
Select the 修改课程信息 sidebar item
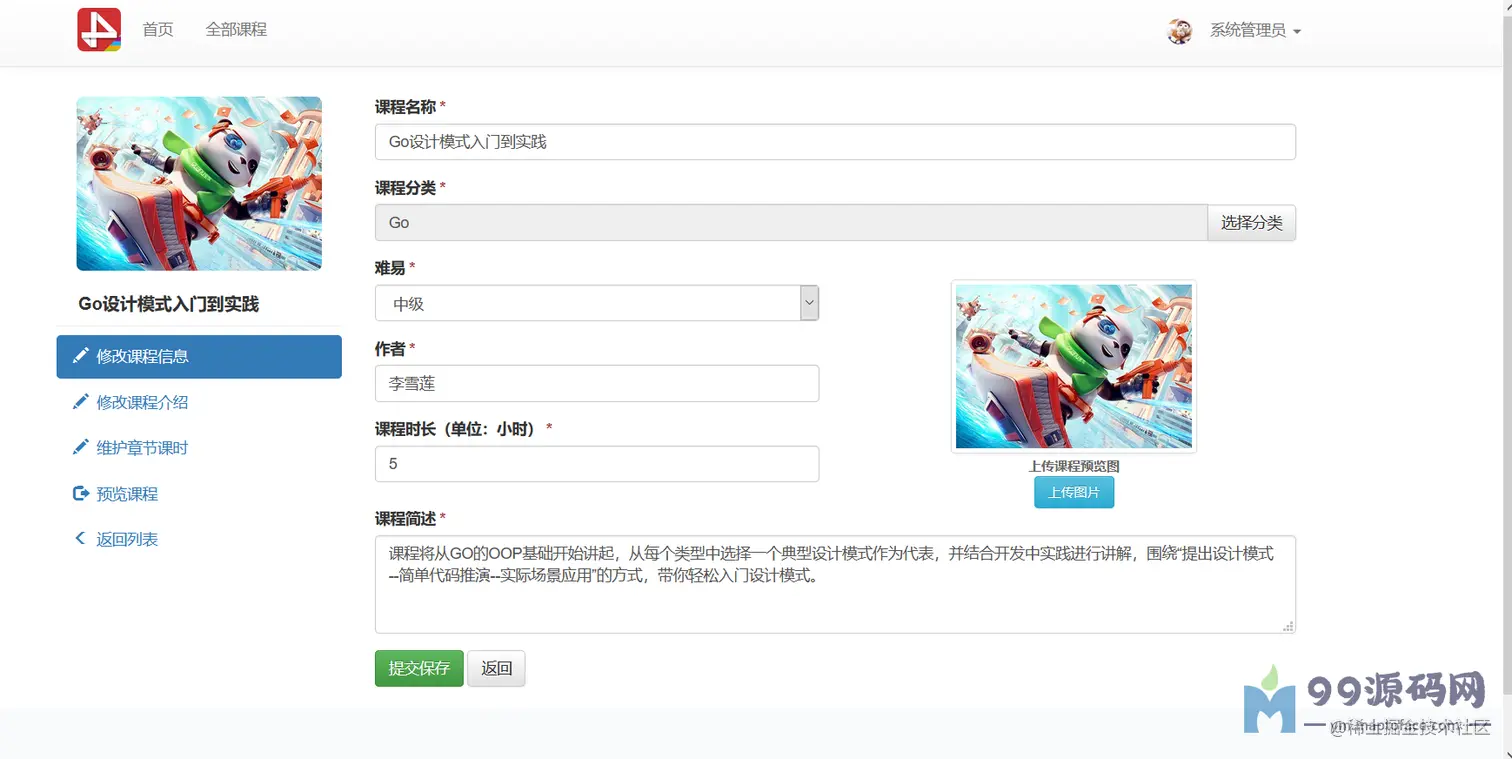[x=199, y=356]
